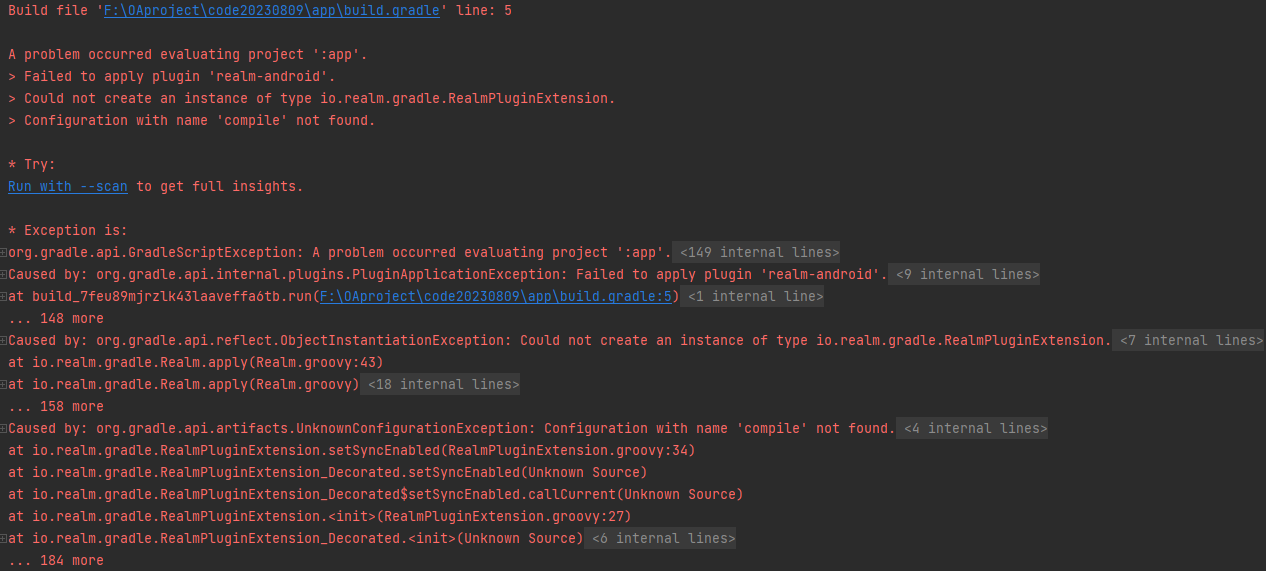Screen dimensions: 1266x571
Task: Expand fold icon beside the GradleScriptException line
Action: pyautogui.click(x=4, y=252)
